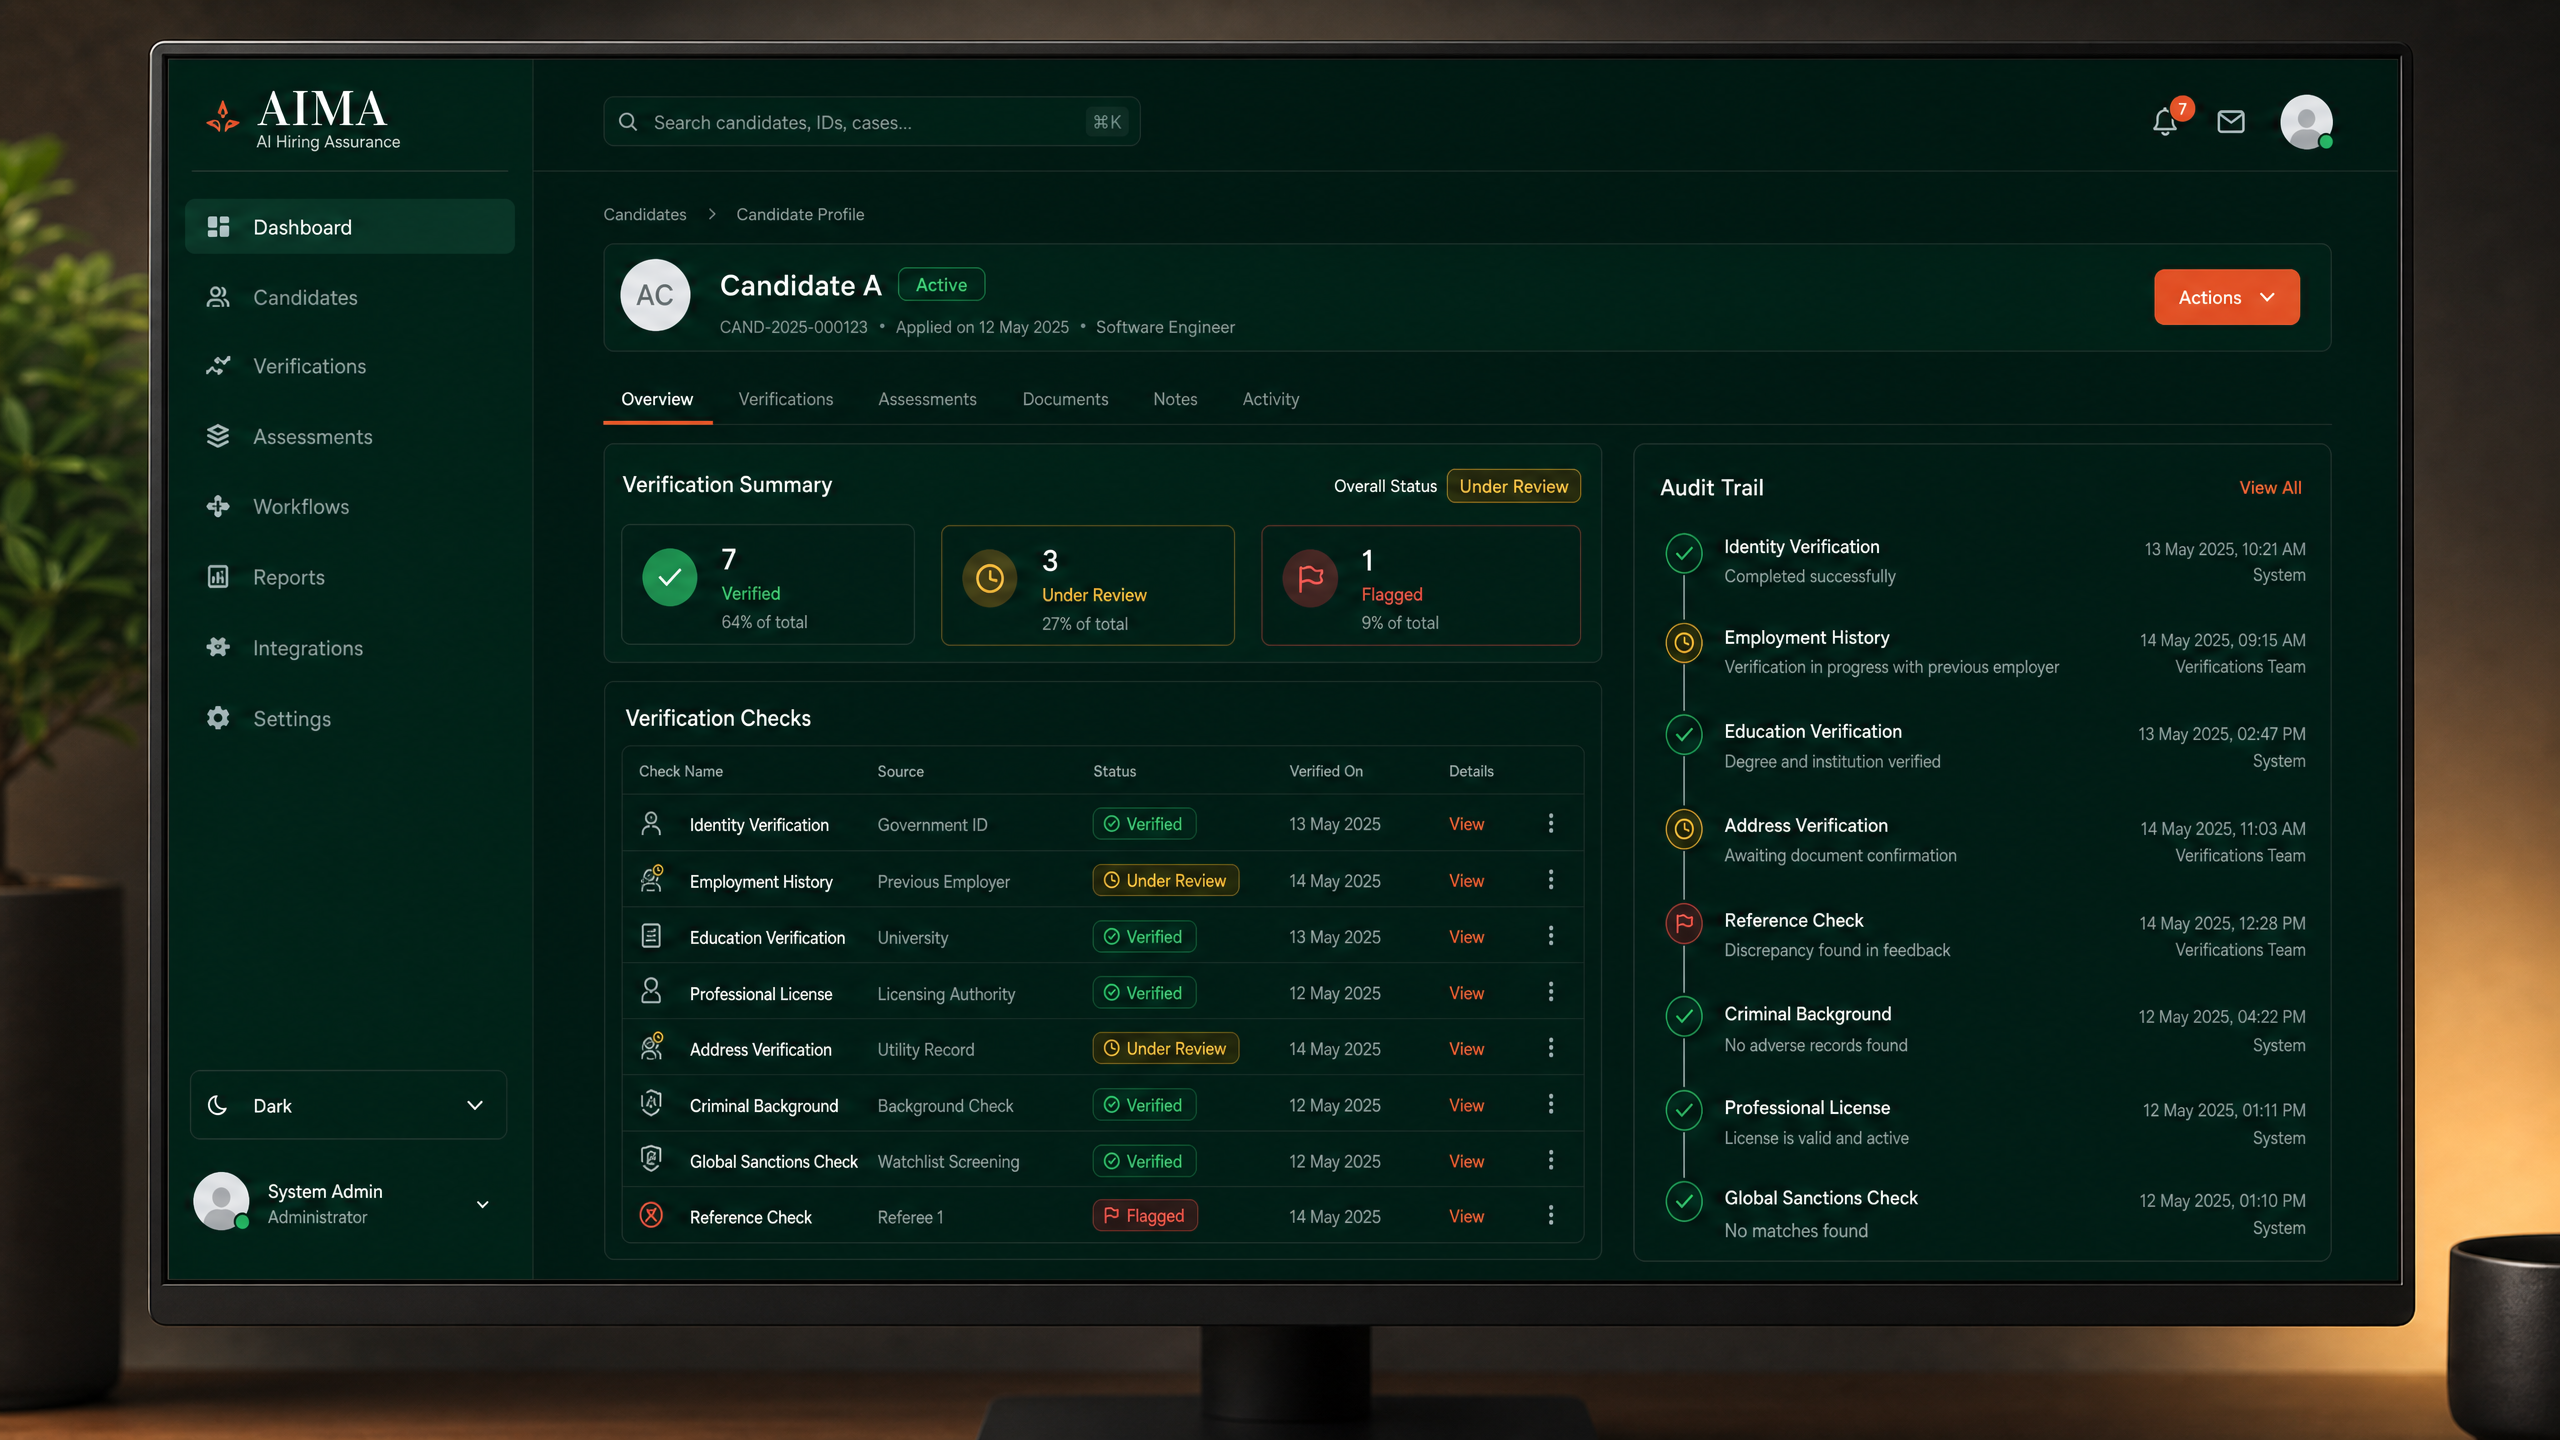Image resolution: width=2560 pixels, height=1440 pixels.
Task: Switch to the Documents tab
Action: pyautogui.click(x=1065, y=399)
